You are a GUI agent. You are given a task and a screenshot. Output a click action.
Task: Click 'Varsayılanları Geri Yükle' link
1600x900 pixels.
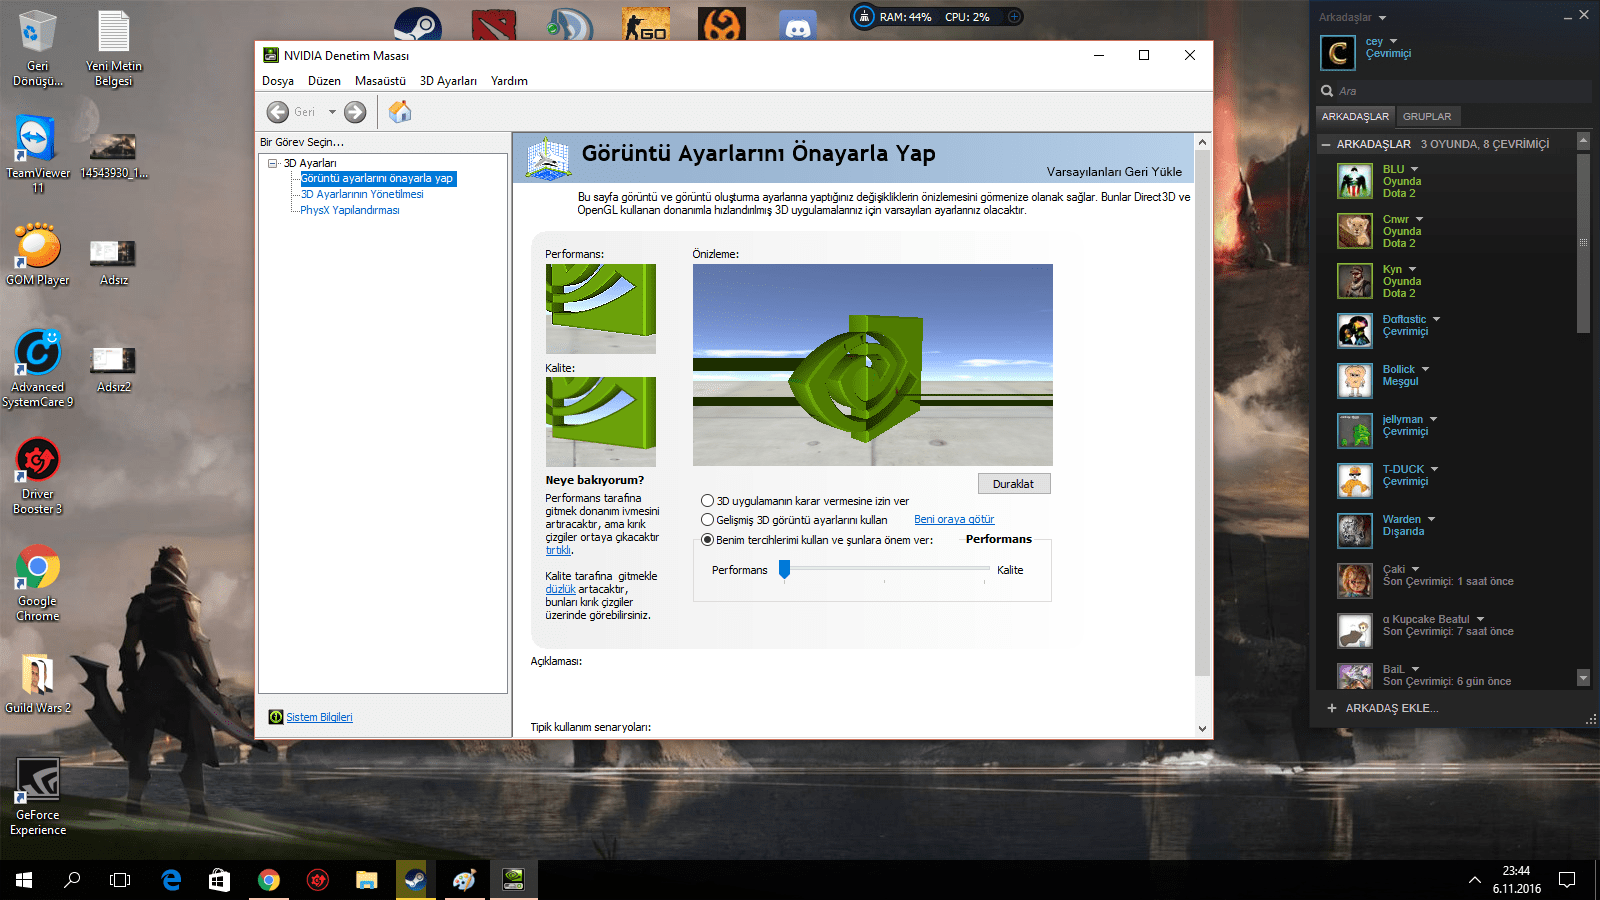pyautogui.click(x=1114, y=172)
